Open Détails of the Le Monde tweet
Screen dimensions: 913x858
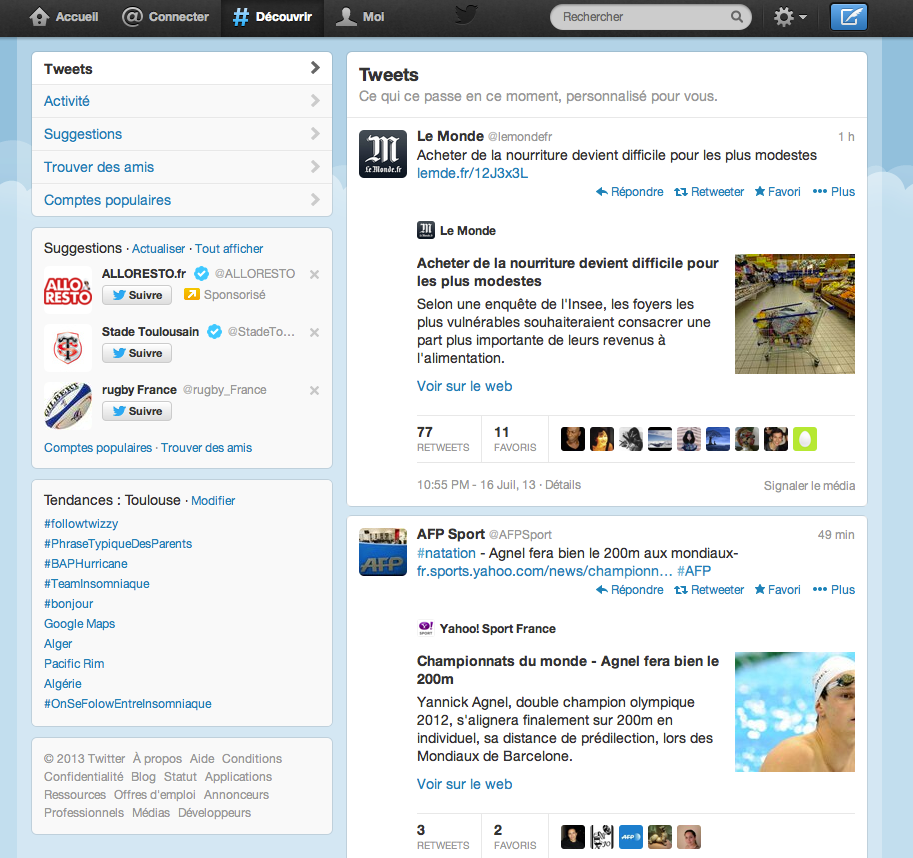[x=562, y=485]
